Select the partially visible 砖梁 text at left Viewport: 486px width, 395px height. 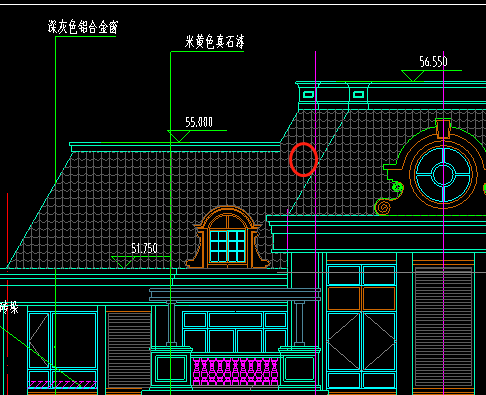9,307
